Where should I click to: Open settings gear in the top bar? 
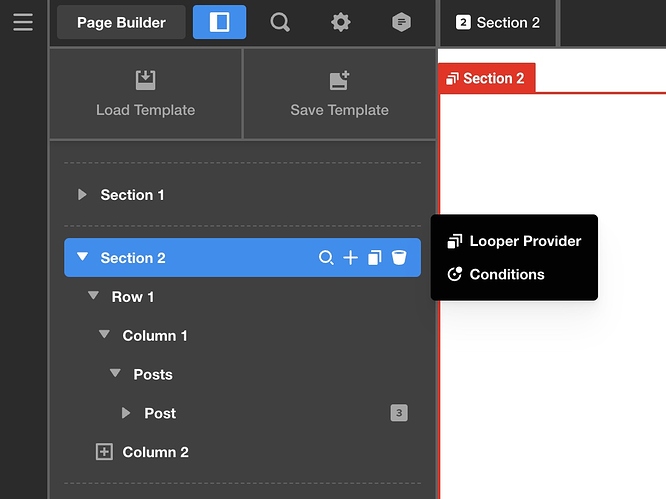tap(341, 22)
